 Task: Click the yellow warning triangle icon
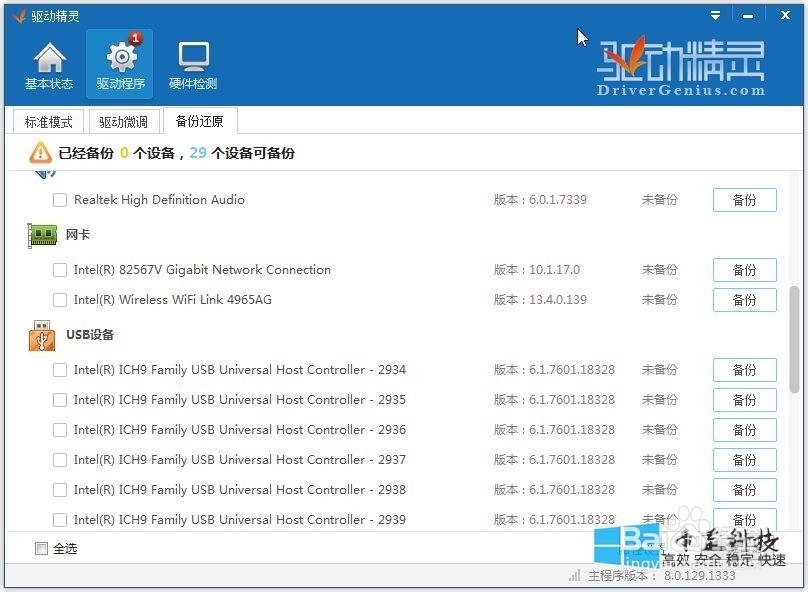[41, 152]
